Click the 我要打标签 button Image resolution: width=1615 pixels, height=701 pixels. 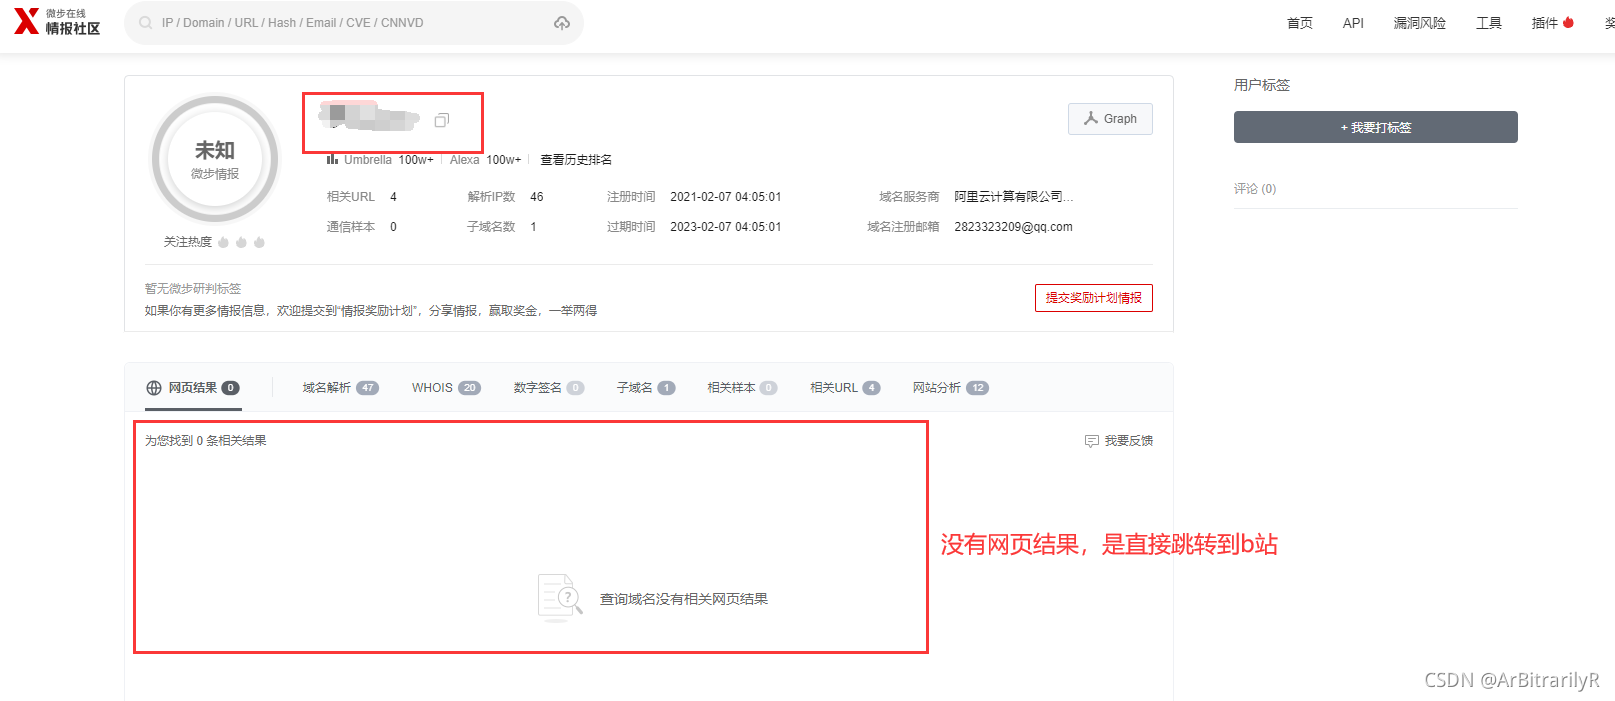pyautogui.click(x=1376, y=127)
